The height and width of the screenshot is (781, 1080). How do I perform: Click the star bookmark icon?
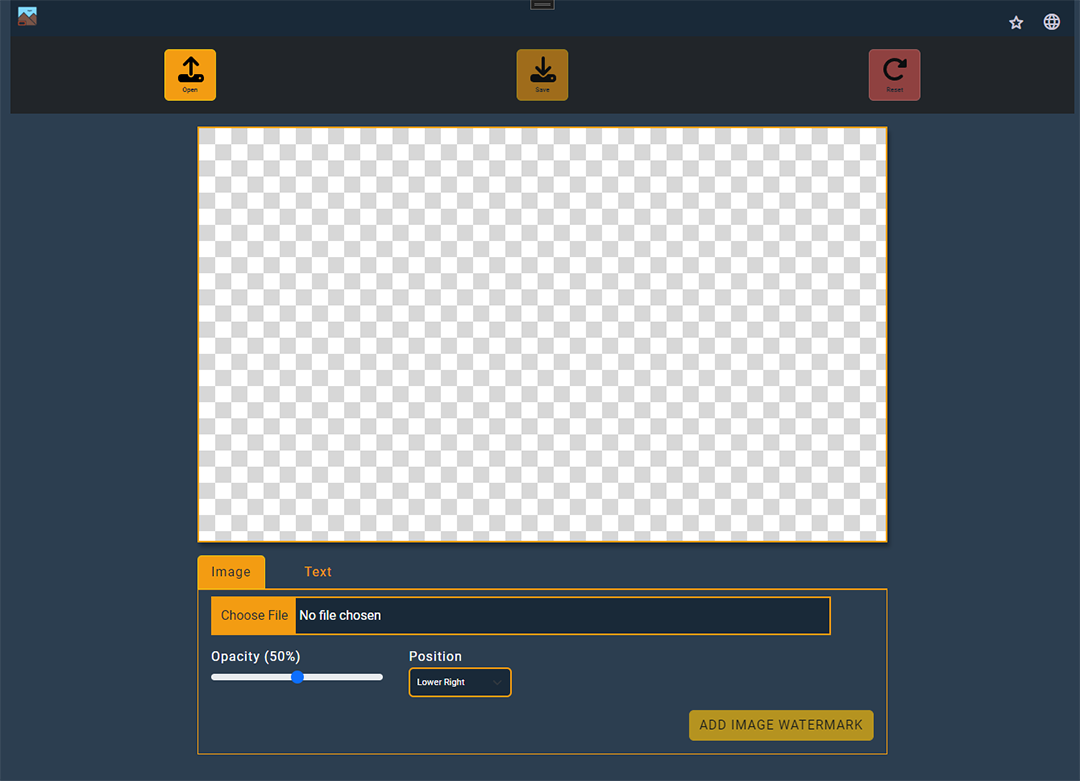pyautogui.click(x=1016, y=22)
